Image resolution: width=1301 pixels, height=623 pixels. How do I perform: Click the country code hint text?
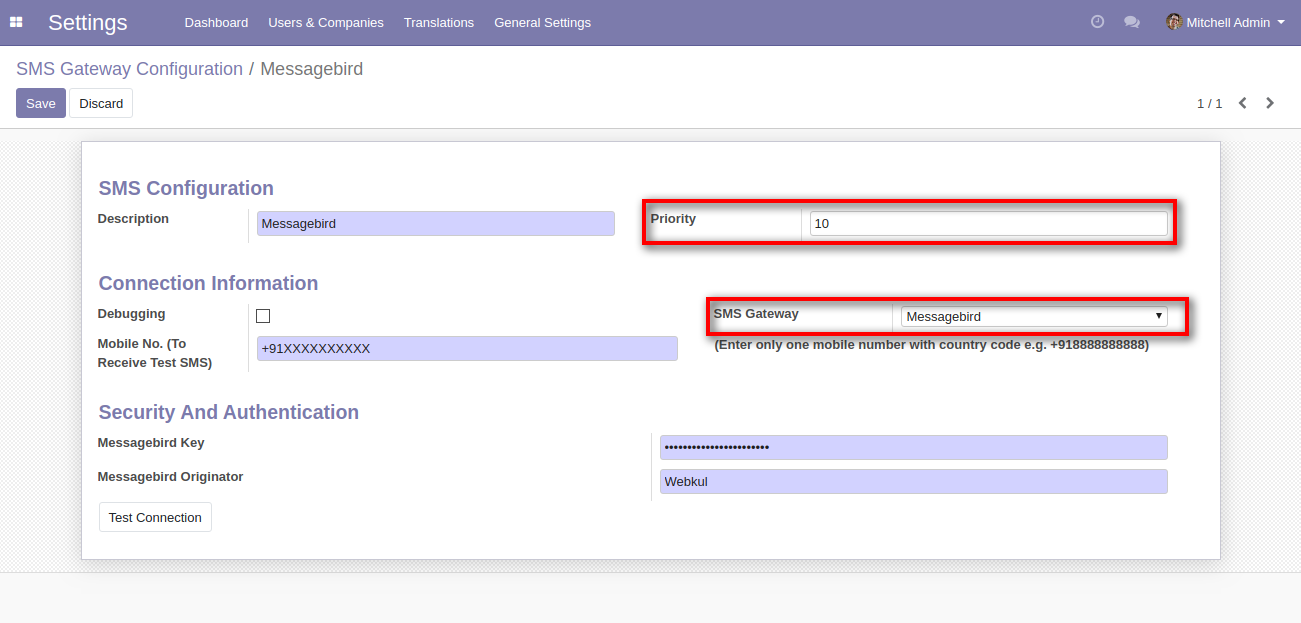pyautogui.click(x=931, y=345)
